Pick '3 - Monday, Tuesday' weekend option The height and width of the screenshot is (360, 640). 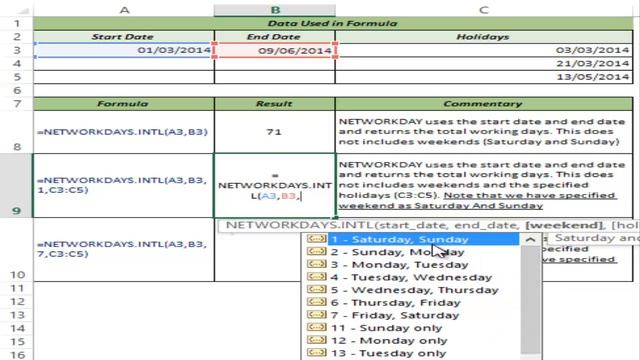pos(399,265)
